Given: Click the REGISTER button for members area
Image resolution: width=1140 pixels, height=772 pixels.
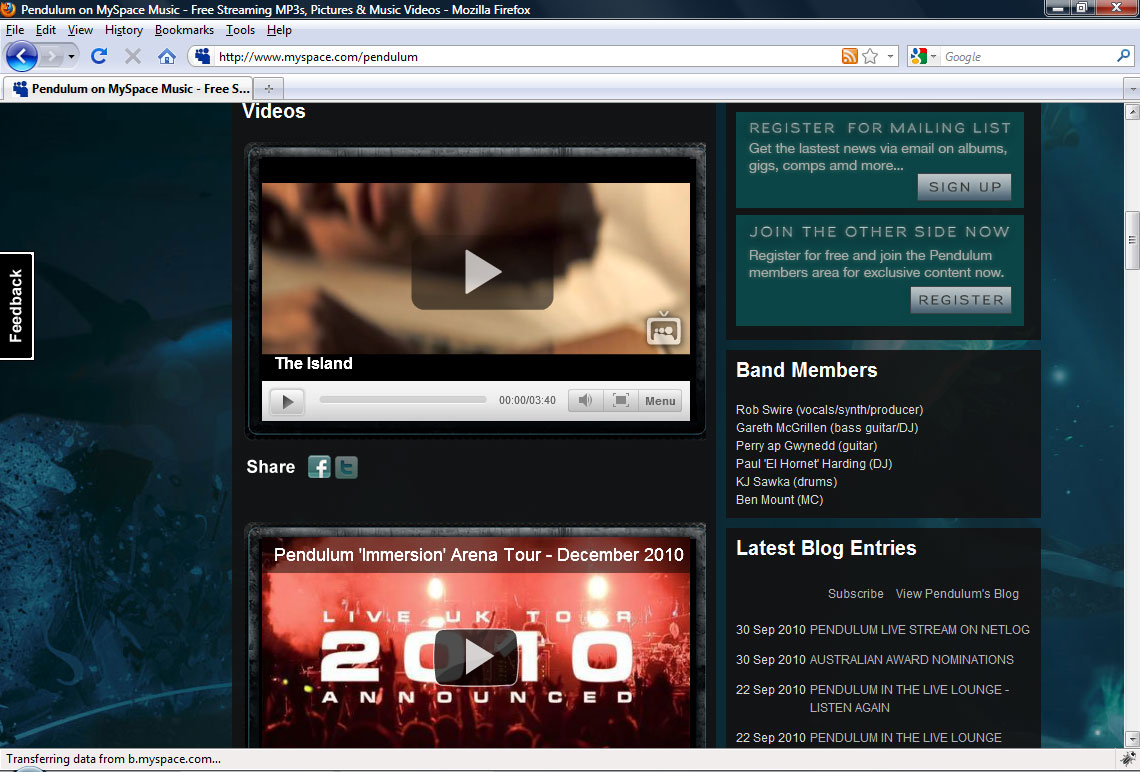Looking at the screenshot, I should 960,300.
